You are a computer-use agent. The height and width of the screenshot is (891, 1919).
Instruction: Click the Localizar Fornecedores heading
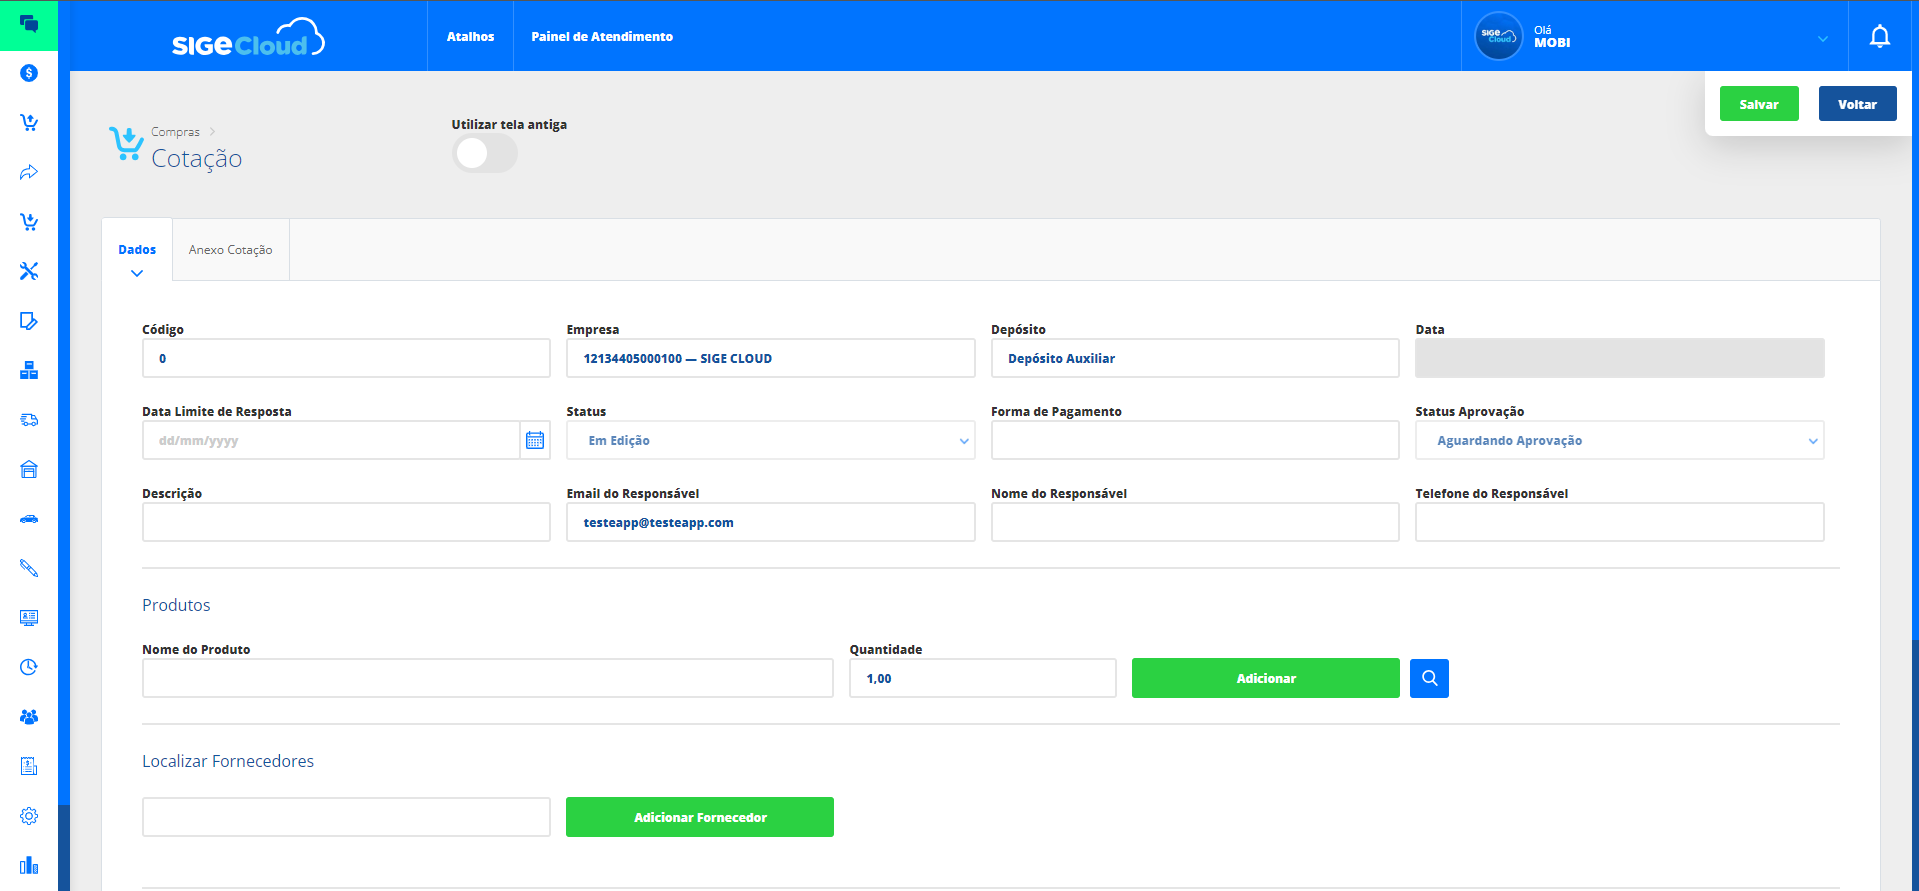[x=228, y=761]
